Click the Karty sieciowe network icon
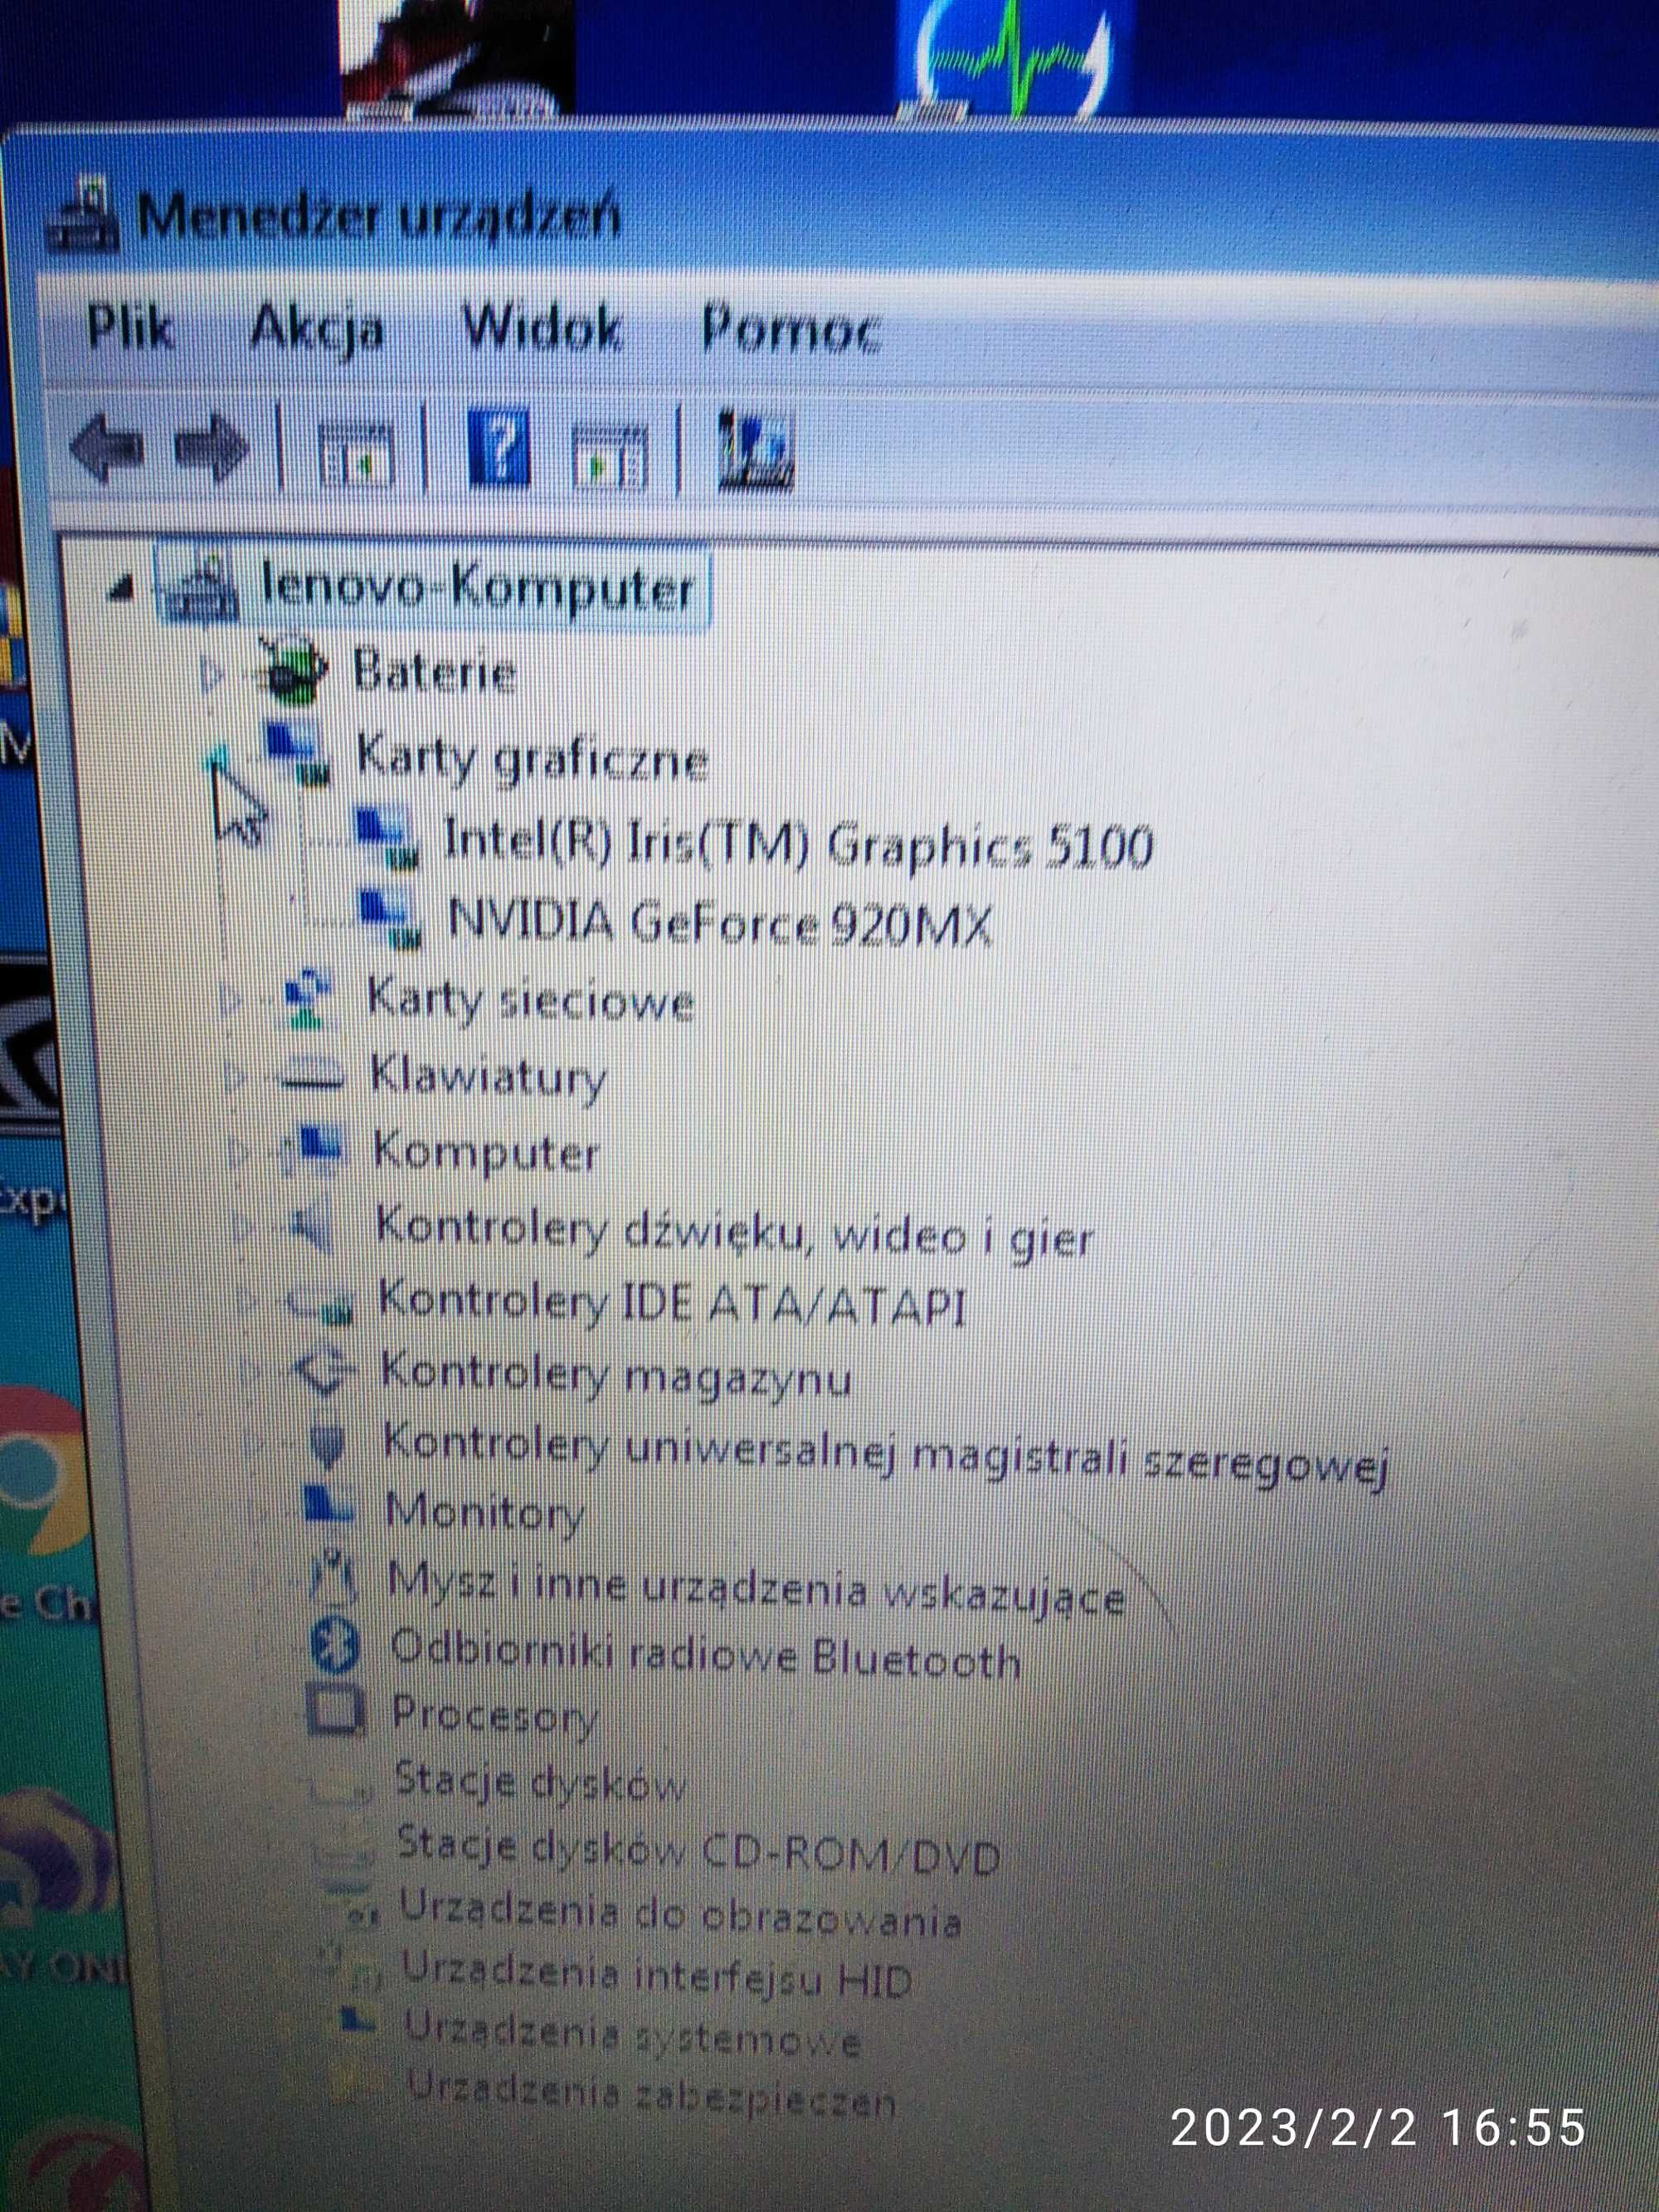 pos(306,998)
